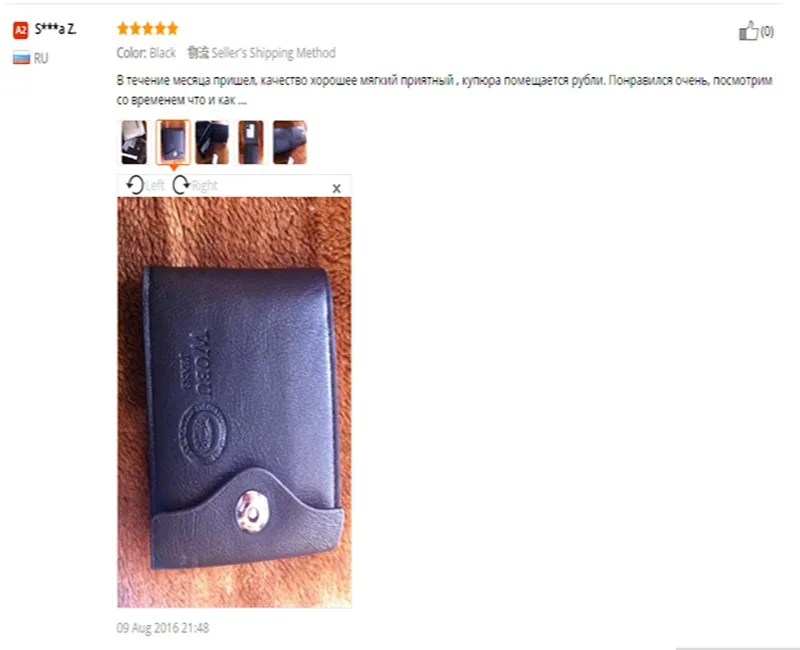This screenshot has width=800, height=650.
Task: Click the Russian flag icon
Action: click(x=21, y=58)
